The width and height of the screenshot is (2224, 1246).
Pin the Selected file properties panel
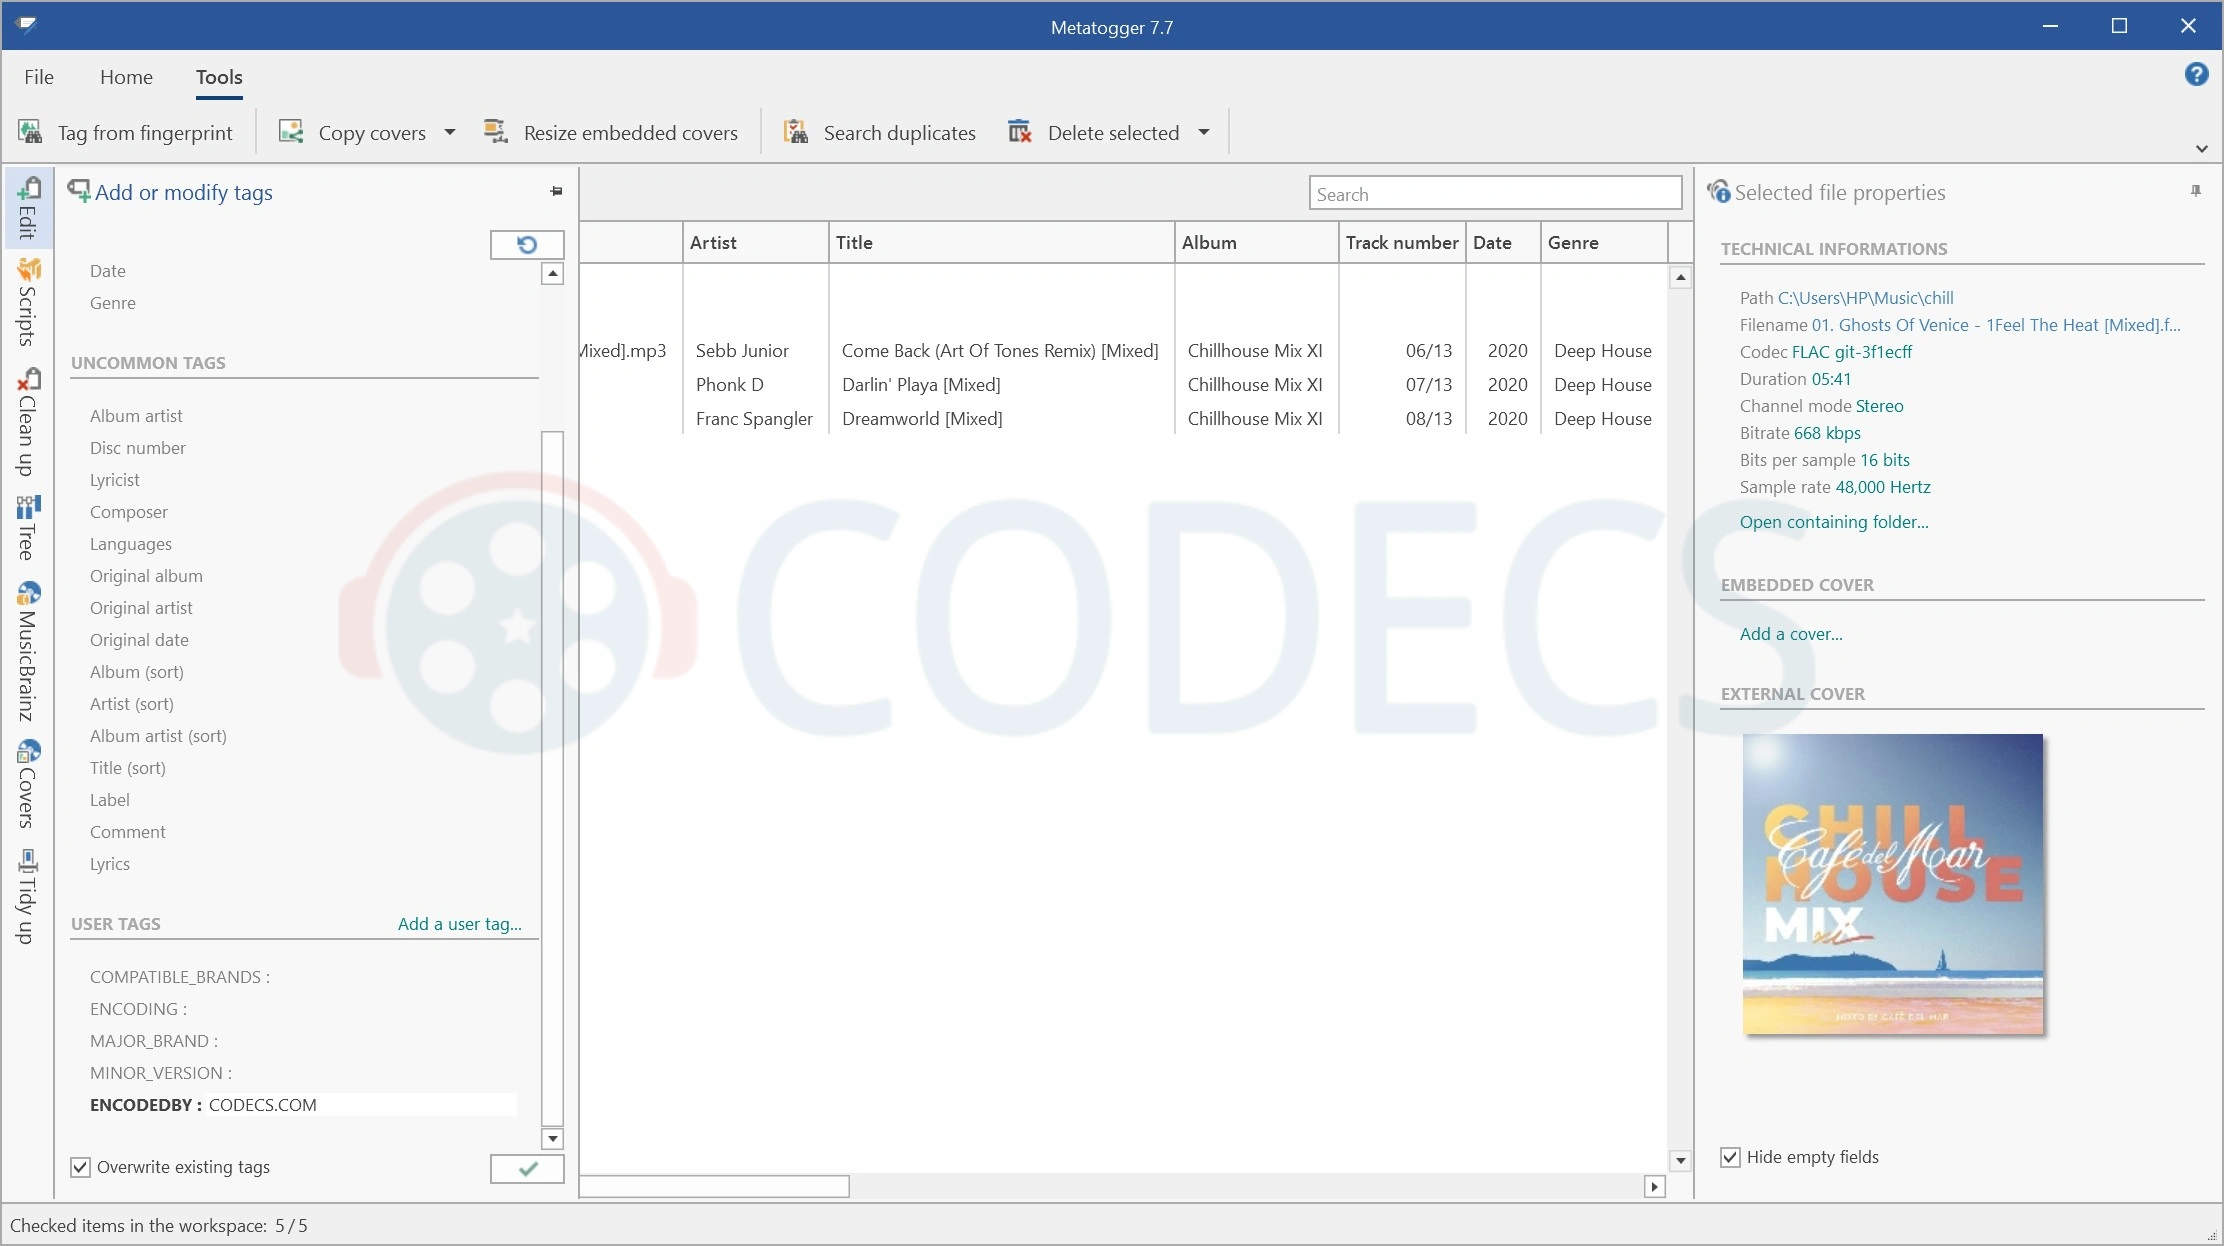pyautogui.click(x=2196, y=190)
